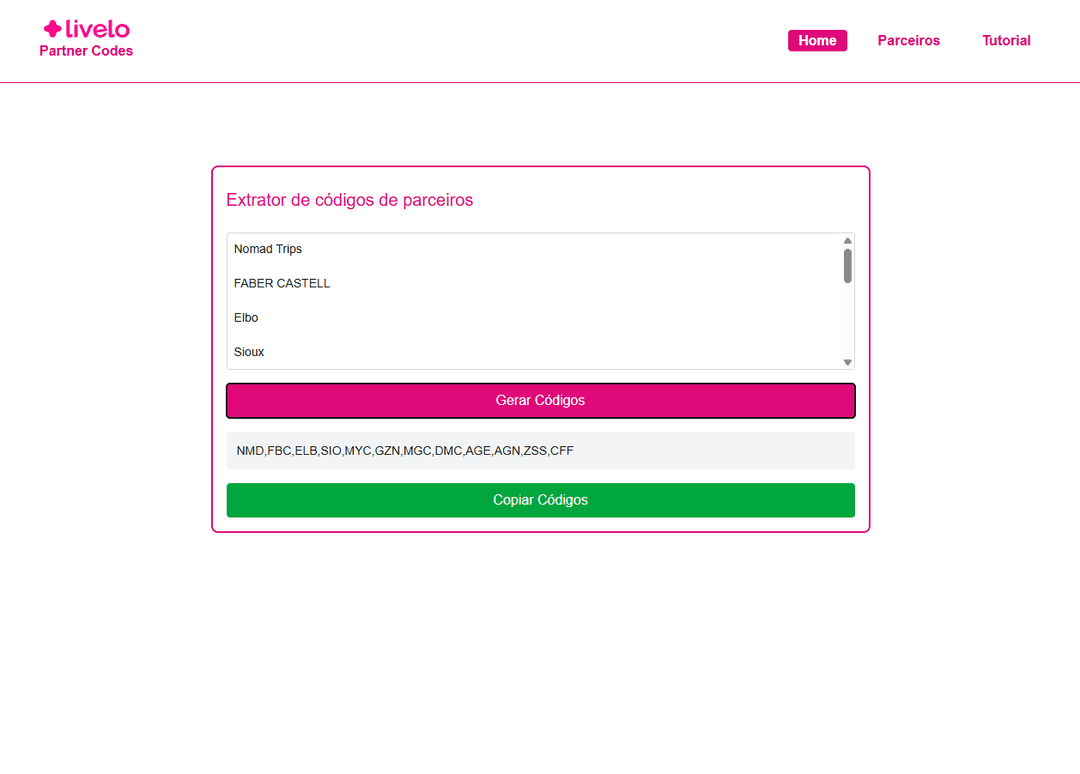Select FABER CASTELL from the partner list
The width and height of the screenshot is (1080, 774).
tap(282, 283)
